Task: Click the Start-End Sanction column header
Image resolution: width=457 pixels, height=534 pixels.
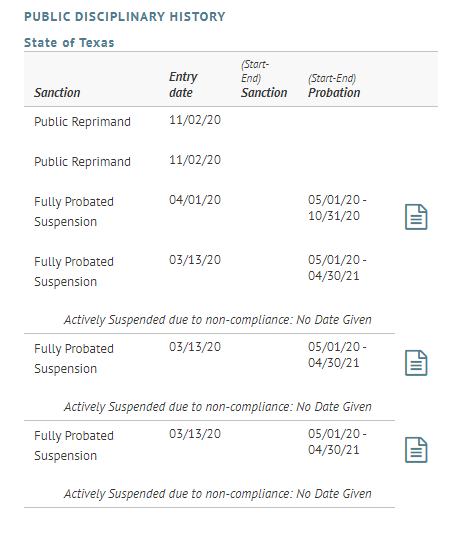Action: (264, 79)
